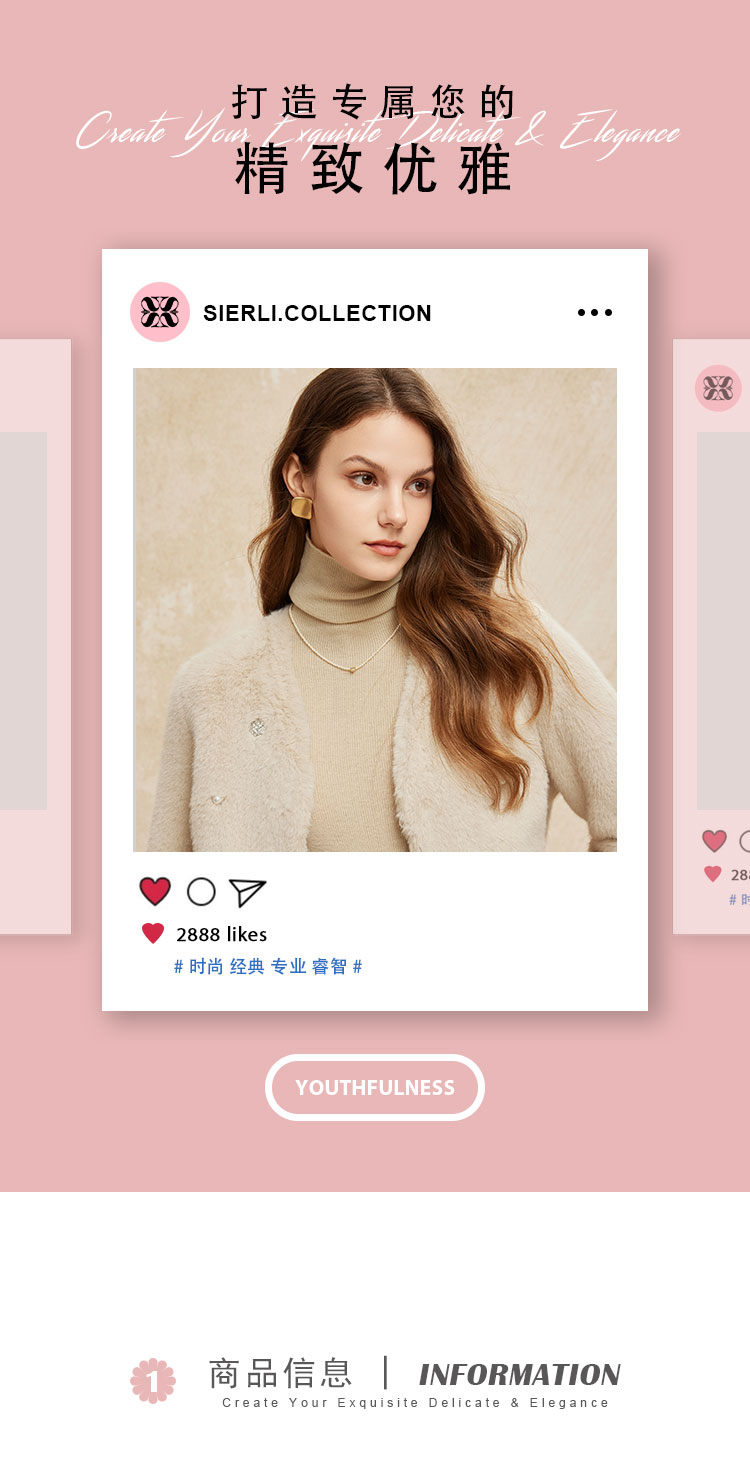The height and width of the screenshot is (1461, 750).
Task: Click the SIERLI.COLLECTION account name
Action: click(317, 313)
